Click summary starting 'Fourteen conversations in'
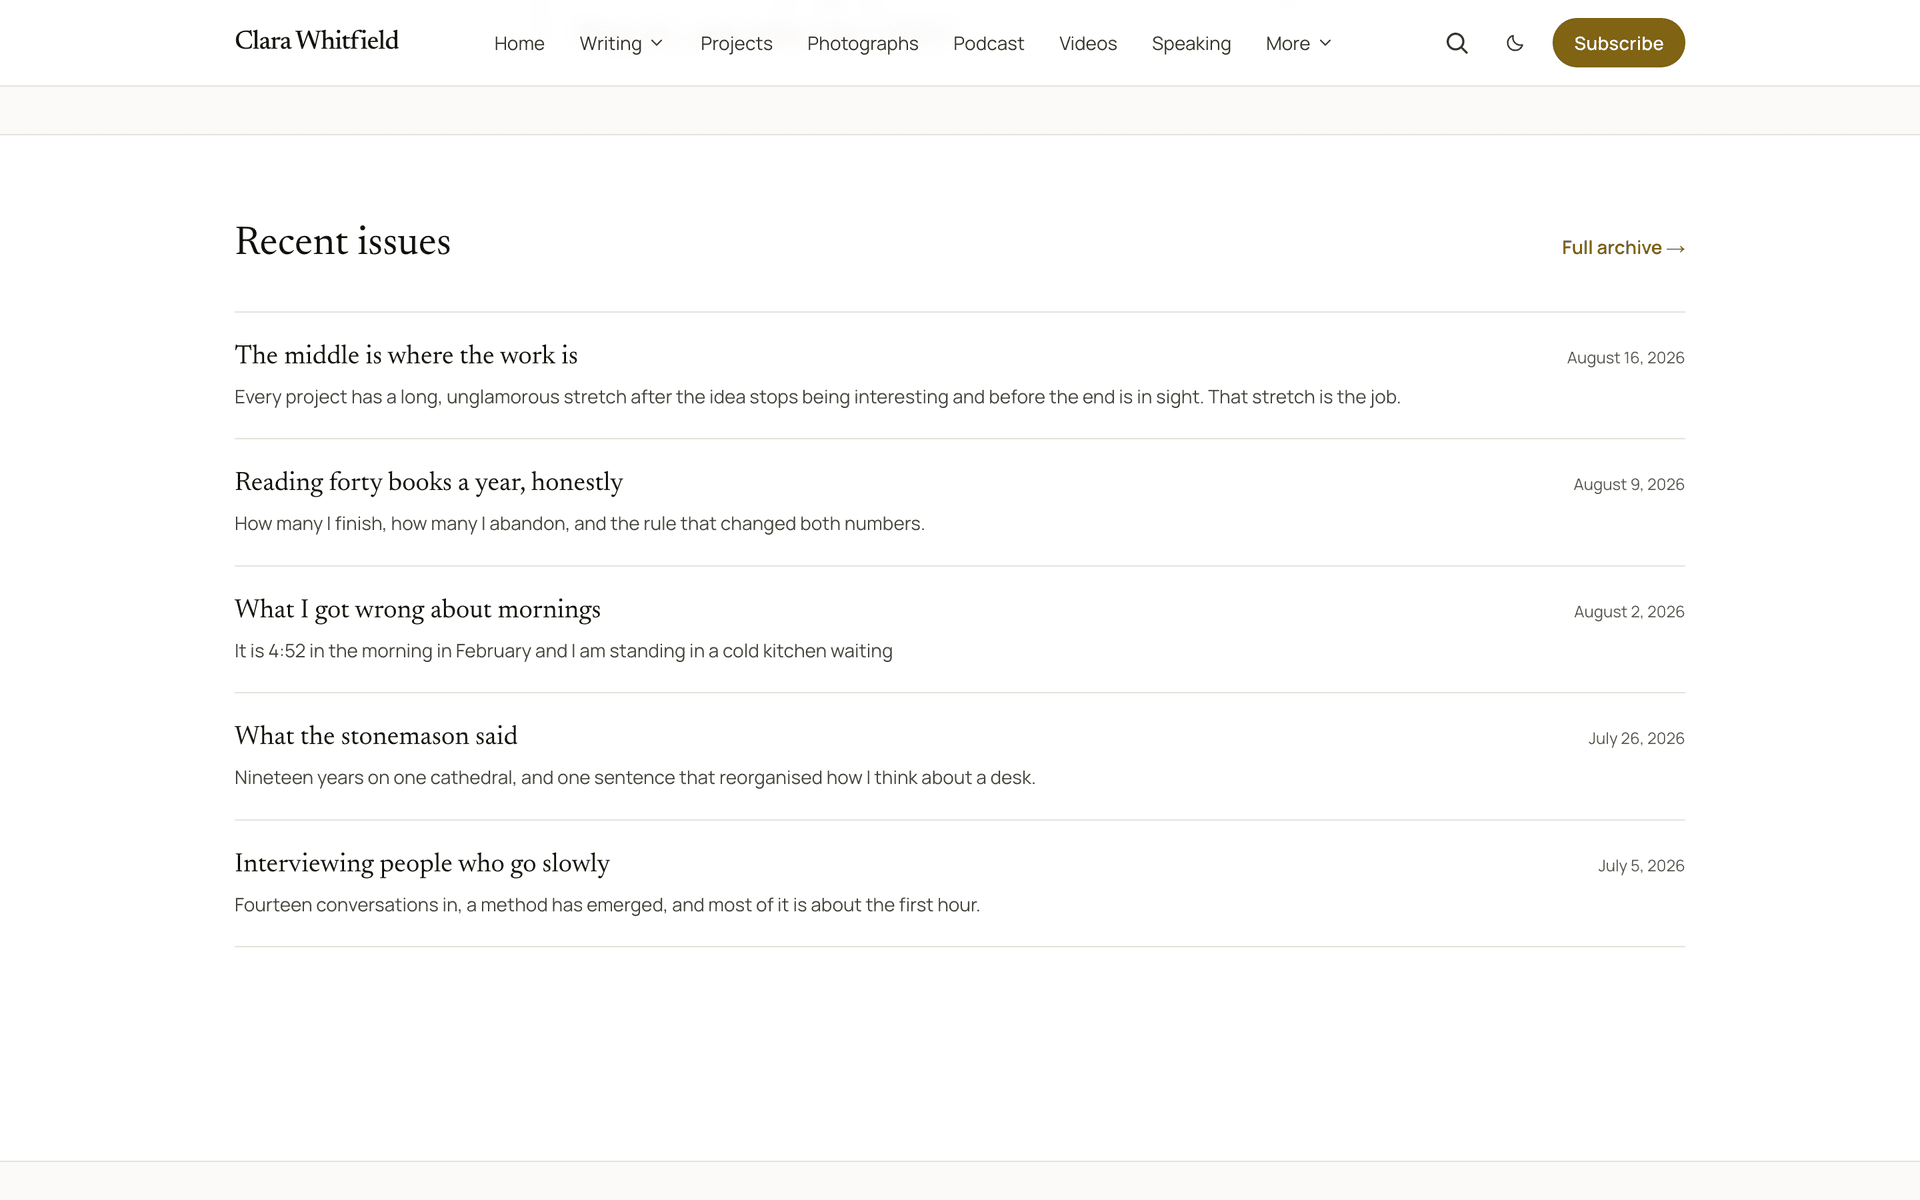The width and height of the screenshot is (1920, 1200). tap(607, 905)
